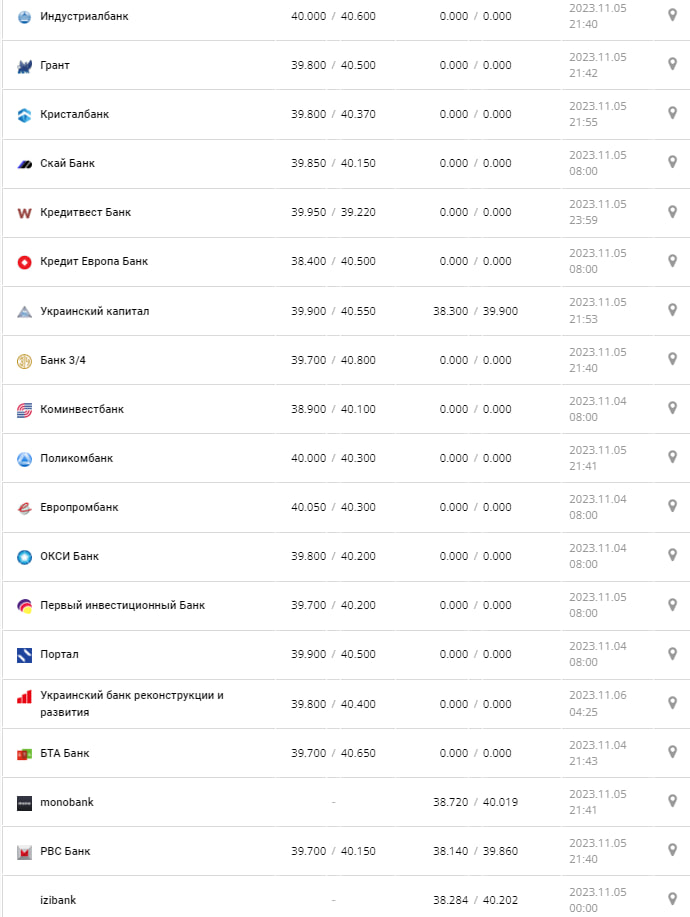This screenshot has width=690, height=917.
Task: Click the Грант bank logo icon
Action: tap(25, 66)
